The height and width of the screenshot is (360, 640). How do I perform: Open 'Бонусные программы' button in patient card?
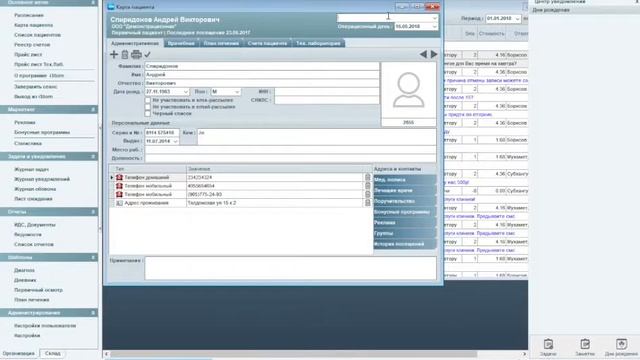(405, 212)
